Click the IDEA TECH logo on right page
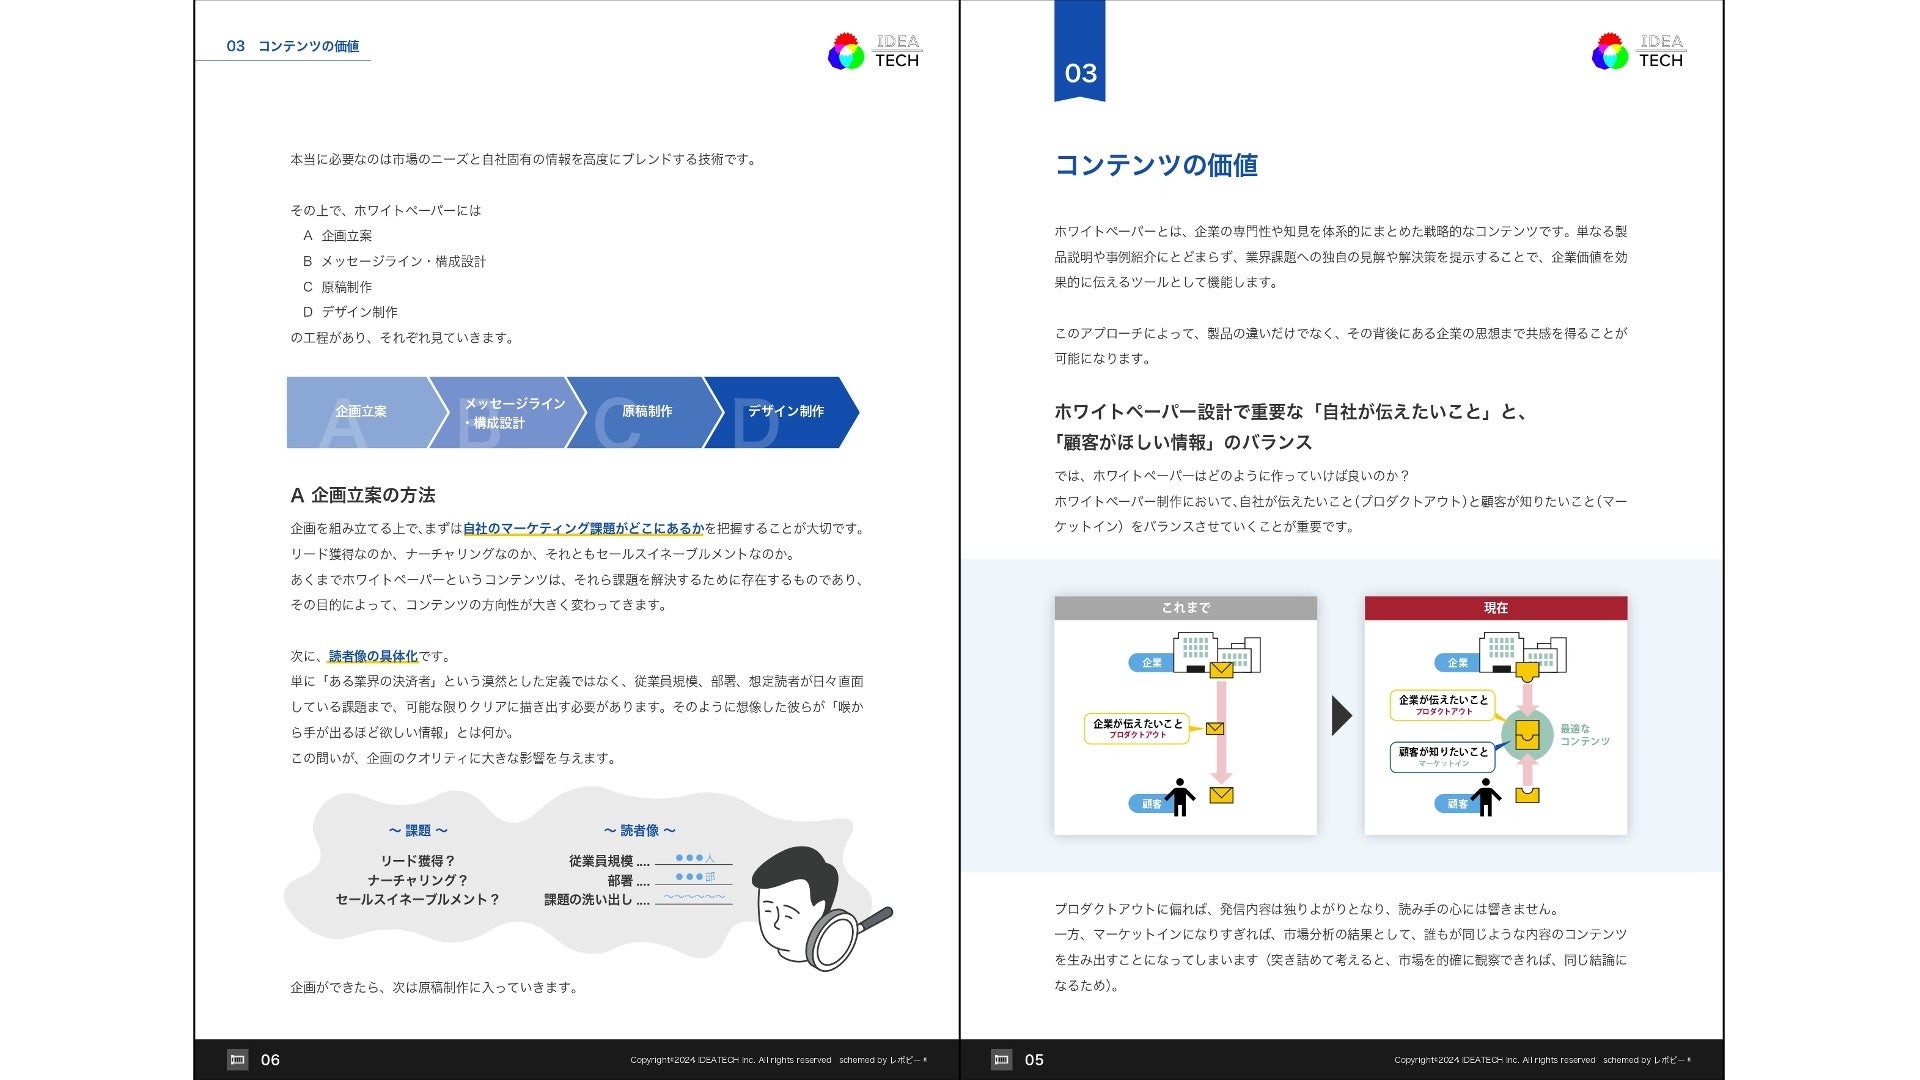 (x=1637, y=51)
